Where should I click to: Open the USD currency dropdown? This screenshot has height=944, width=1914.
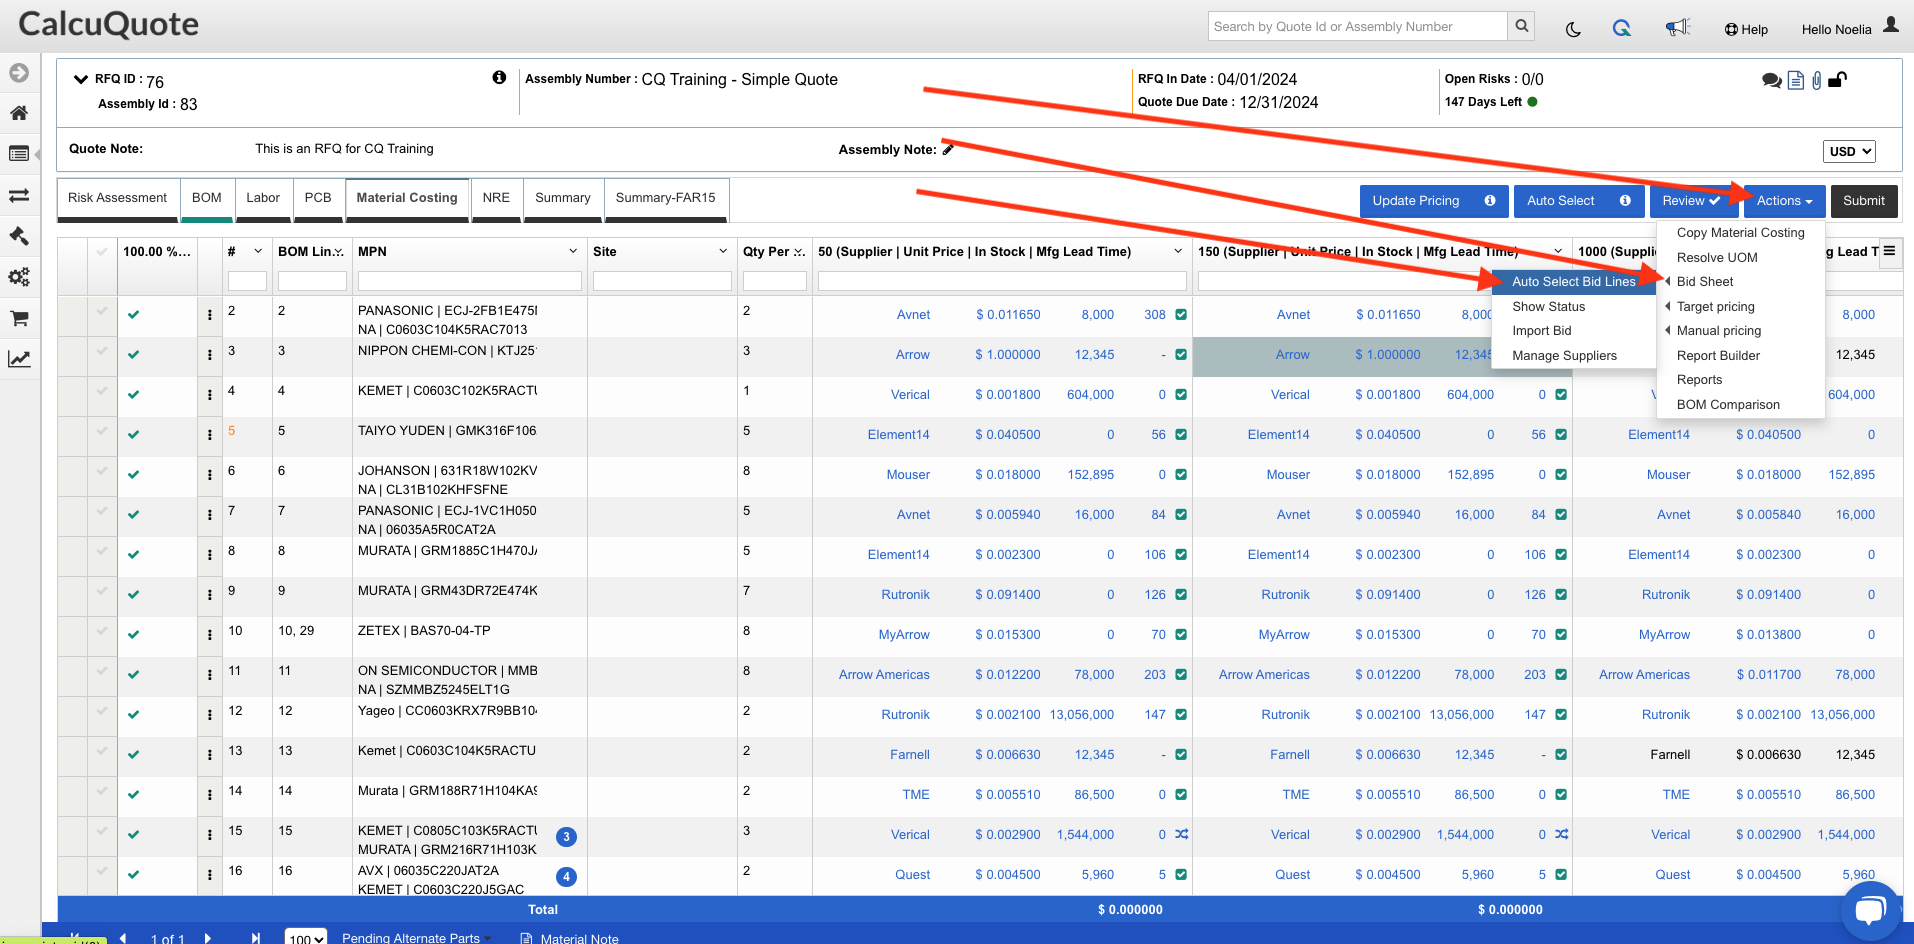(x=1849, y=151)
